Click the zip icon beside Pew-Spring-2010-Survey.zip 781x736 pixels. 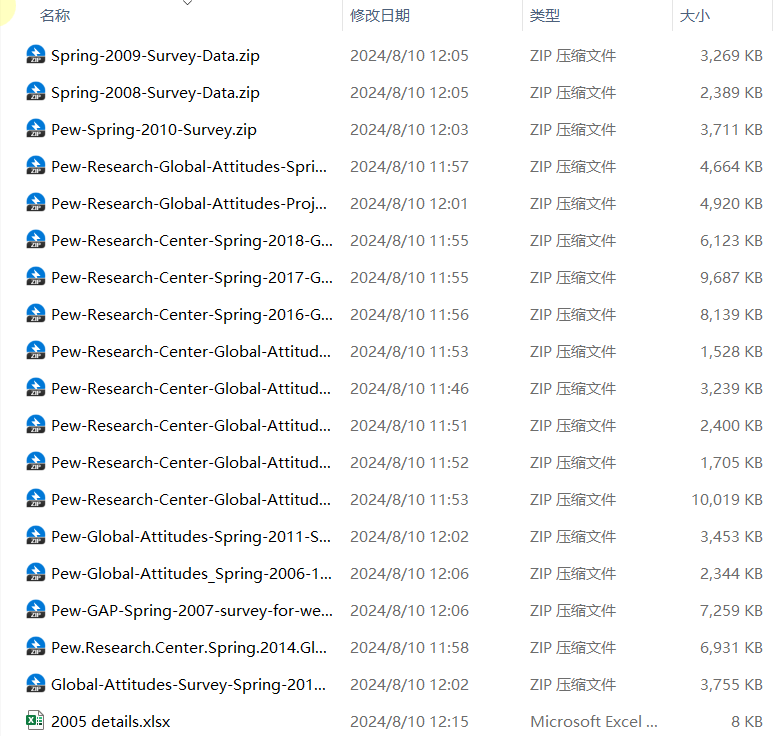click(x=35, y=129)
